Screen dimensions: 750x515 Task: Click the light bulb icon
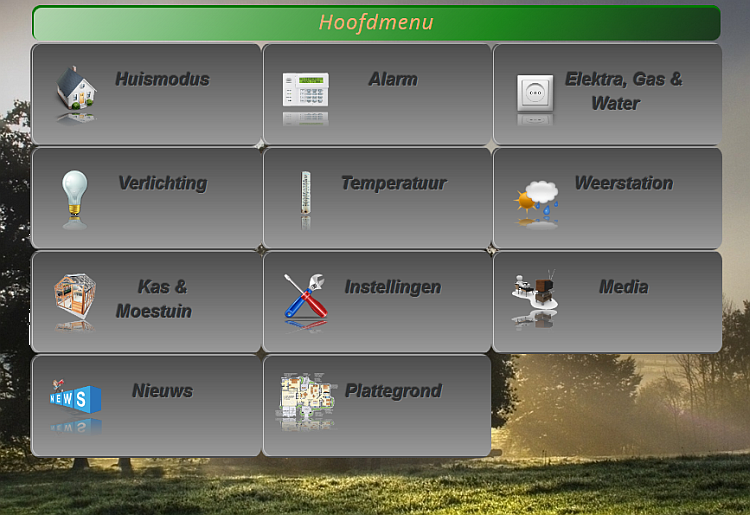coord(75,192)
